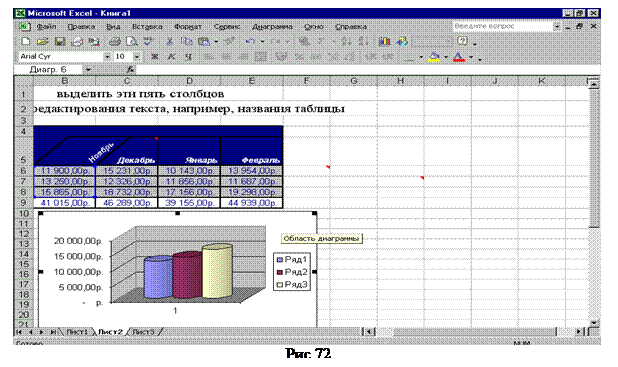Open the Введите вопрос box dropdown arrow

(557, 26)
